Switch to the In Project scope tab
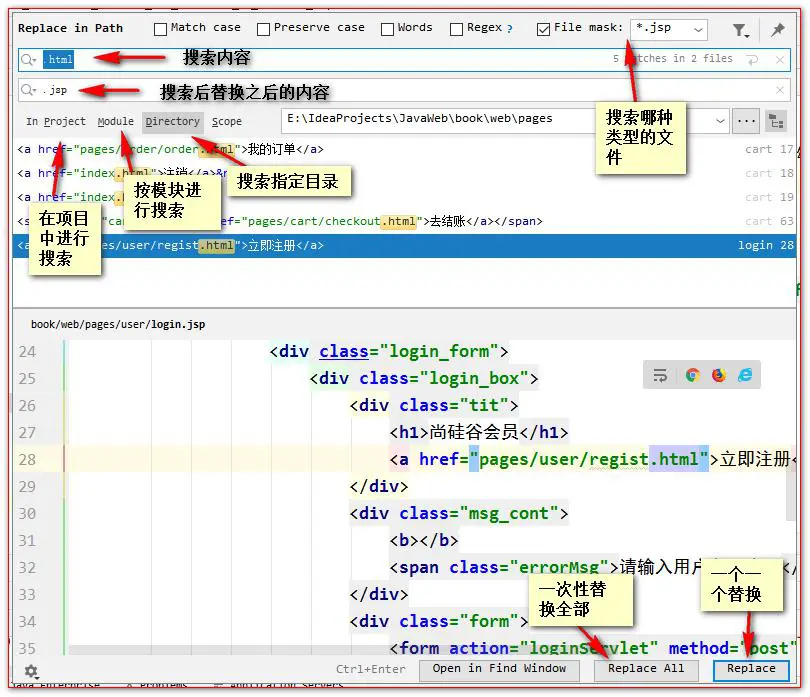810x697 pixels. [x=56, y=122]
